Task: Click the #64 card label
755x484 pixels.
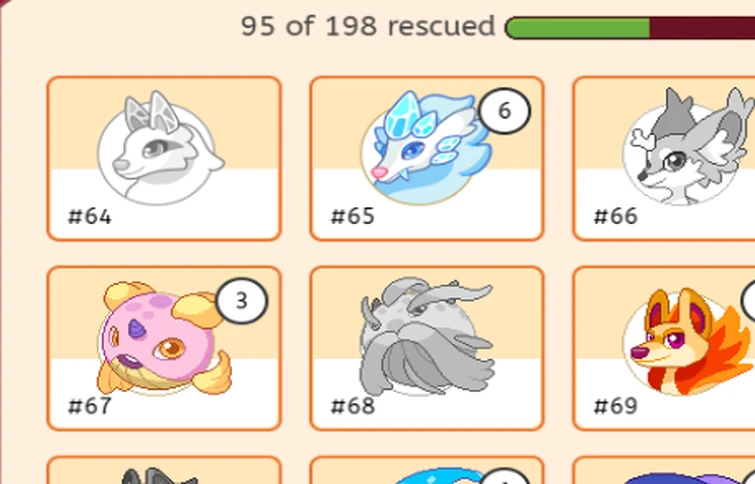Action: 90,217
